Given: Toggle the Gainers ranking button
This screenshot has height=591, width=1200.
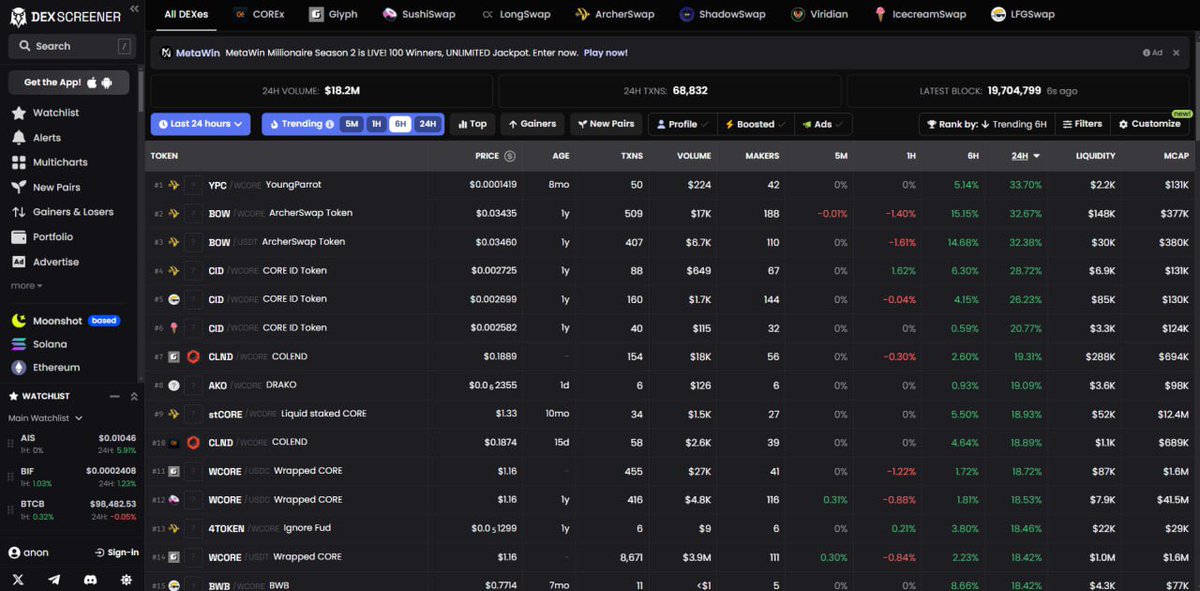Looking at the screenshot, I should (532, 124).
